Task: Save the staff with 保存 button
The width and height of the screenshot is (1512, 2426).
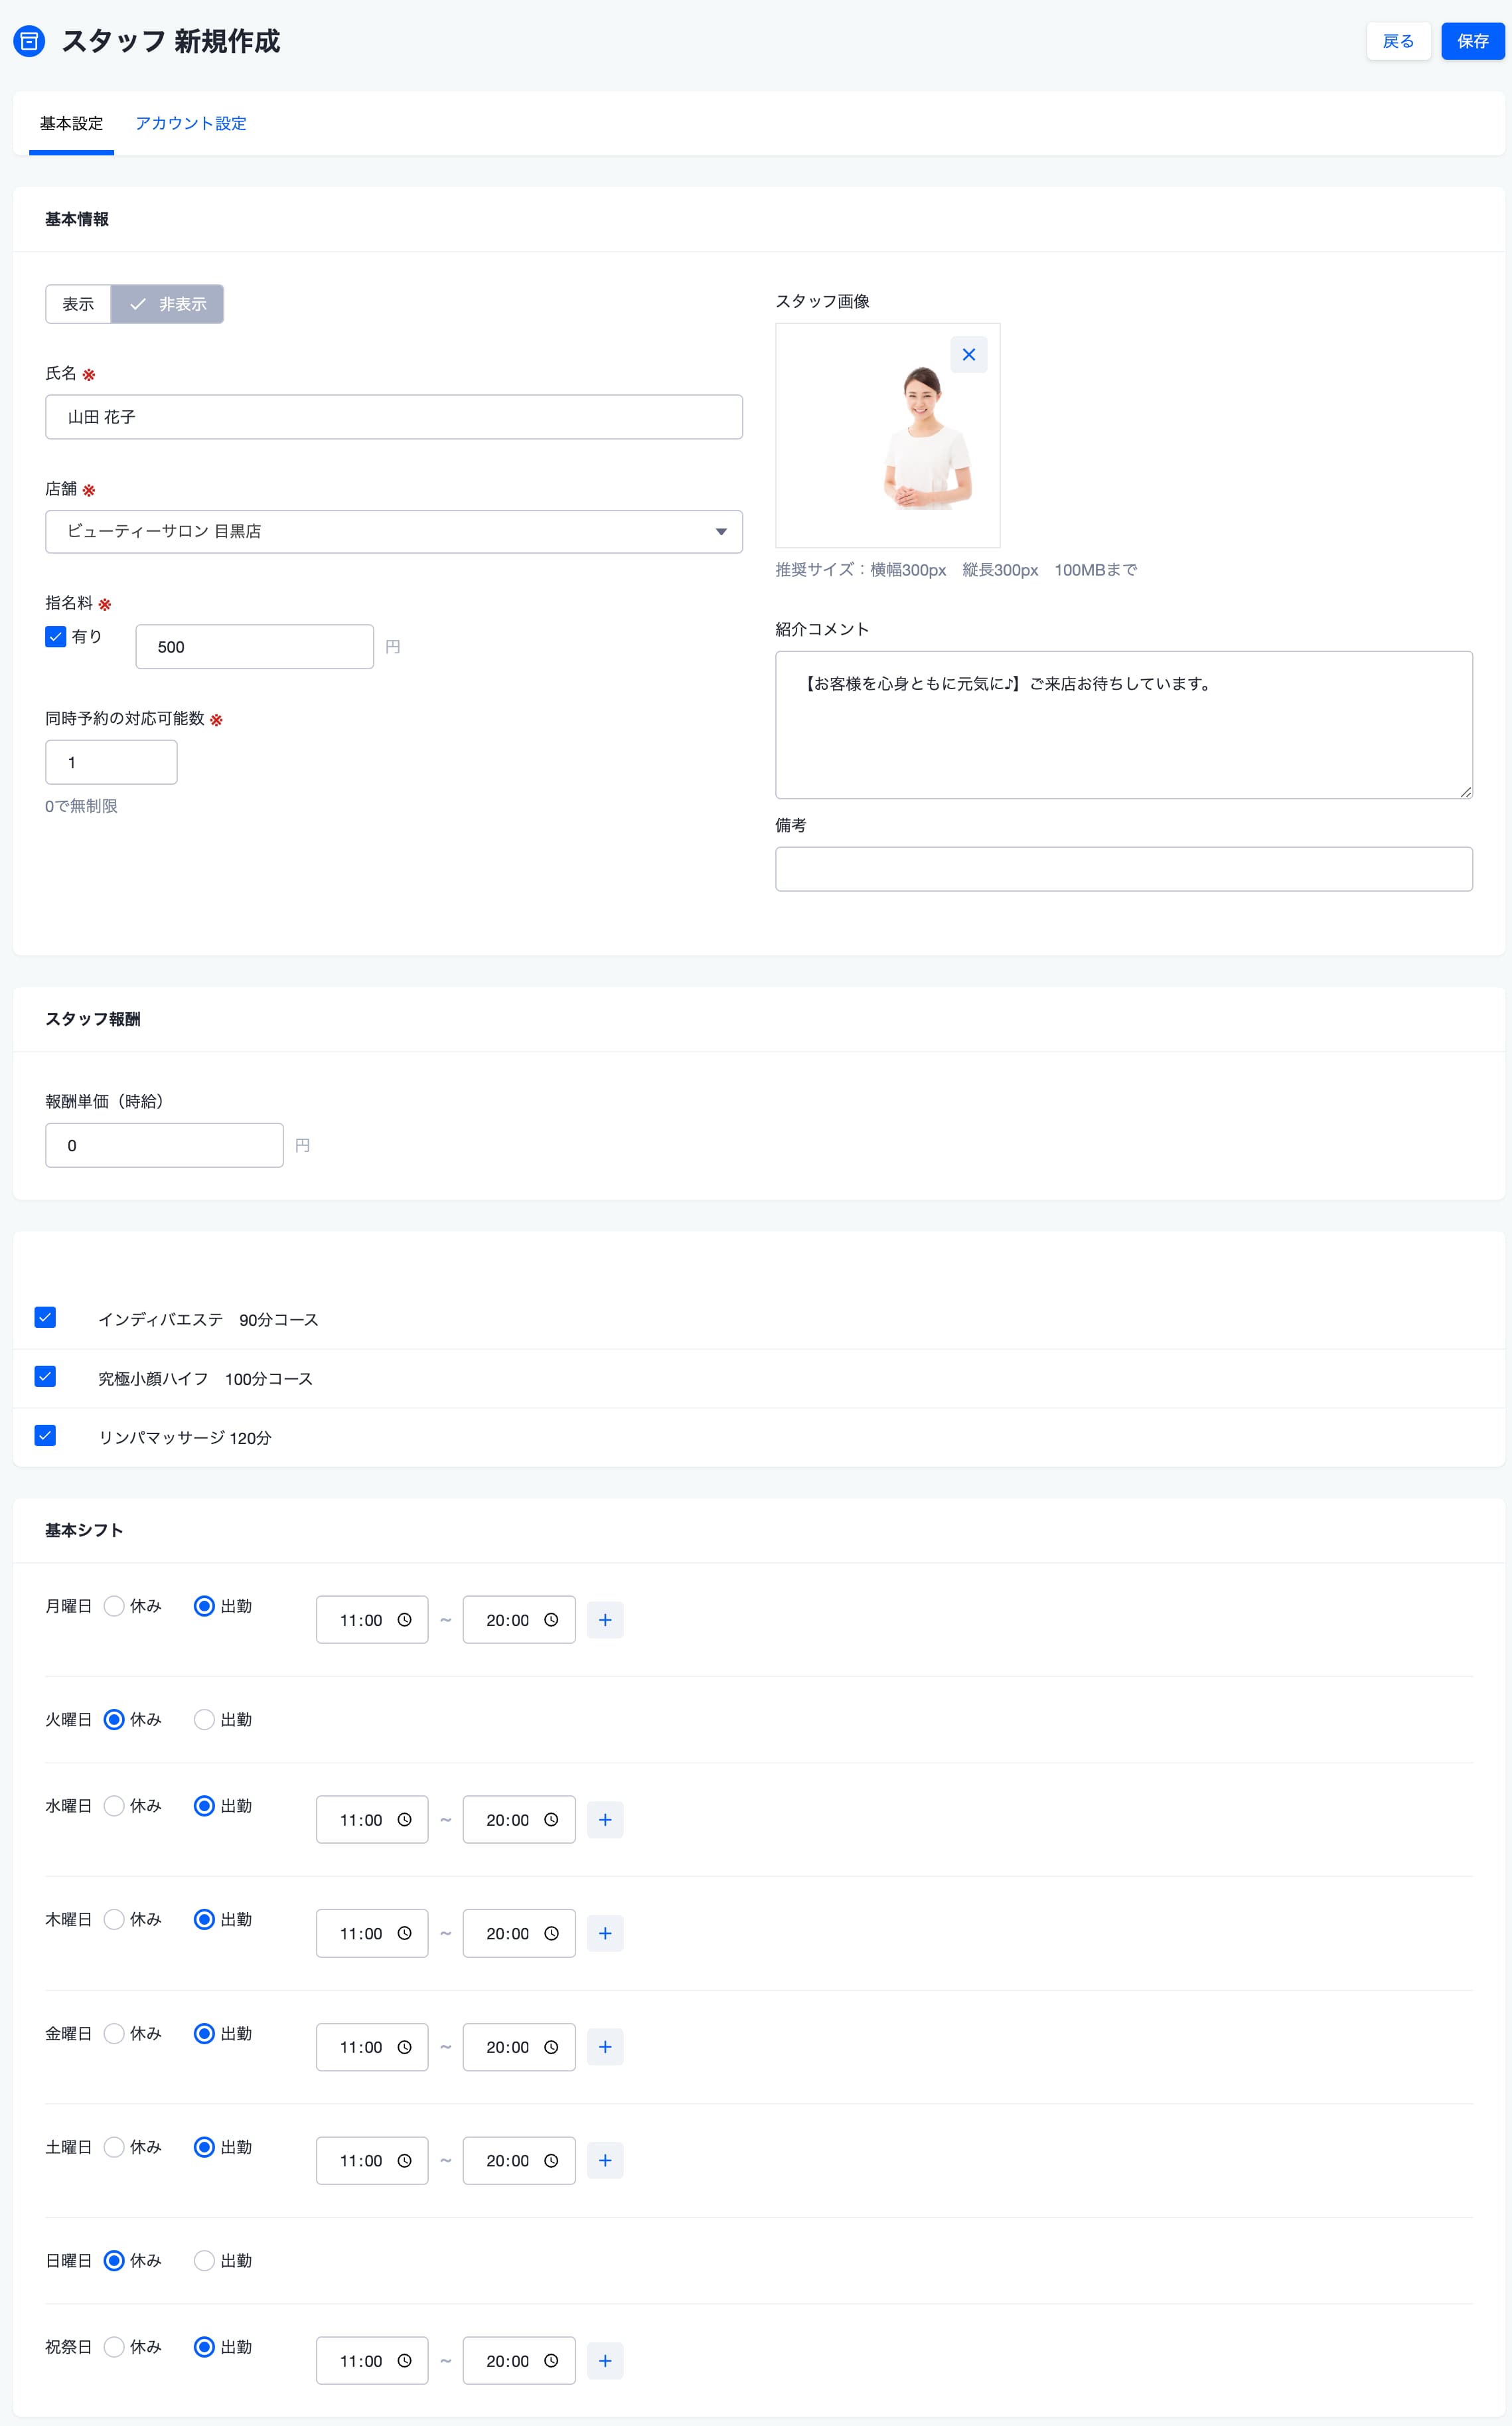Action: [1472, 41]
